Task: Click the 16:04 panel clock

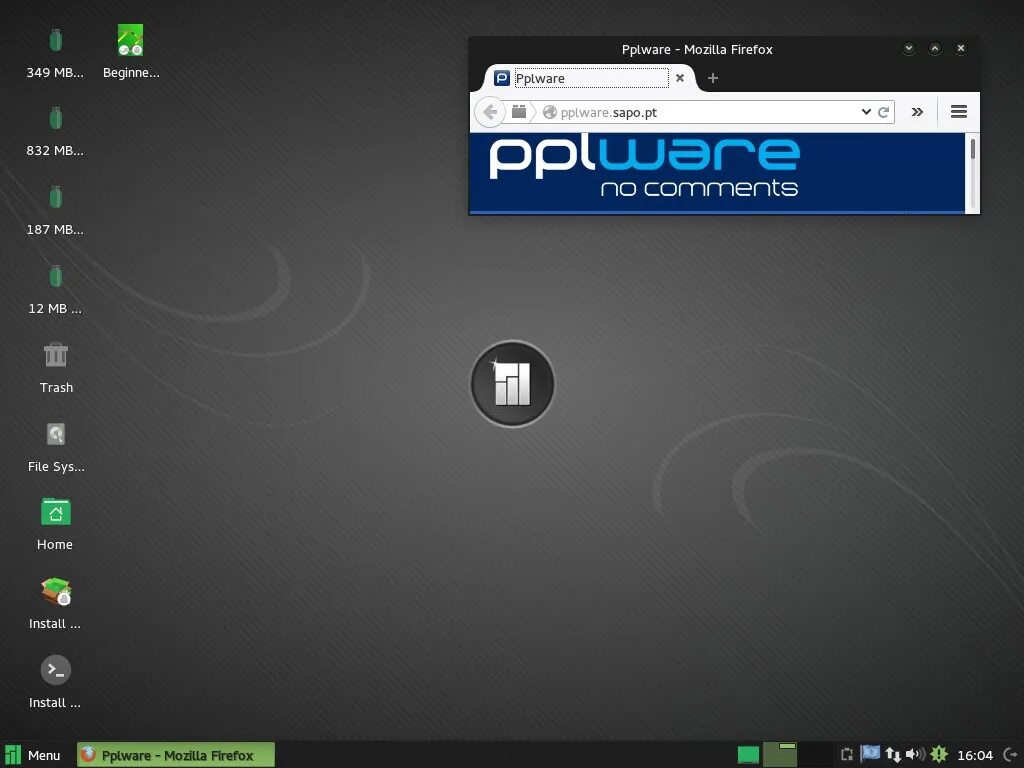Action: 974,755
